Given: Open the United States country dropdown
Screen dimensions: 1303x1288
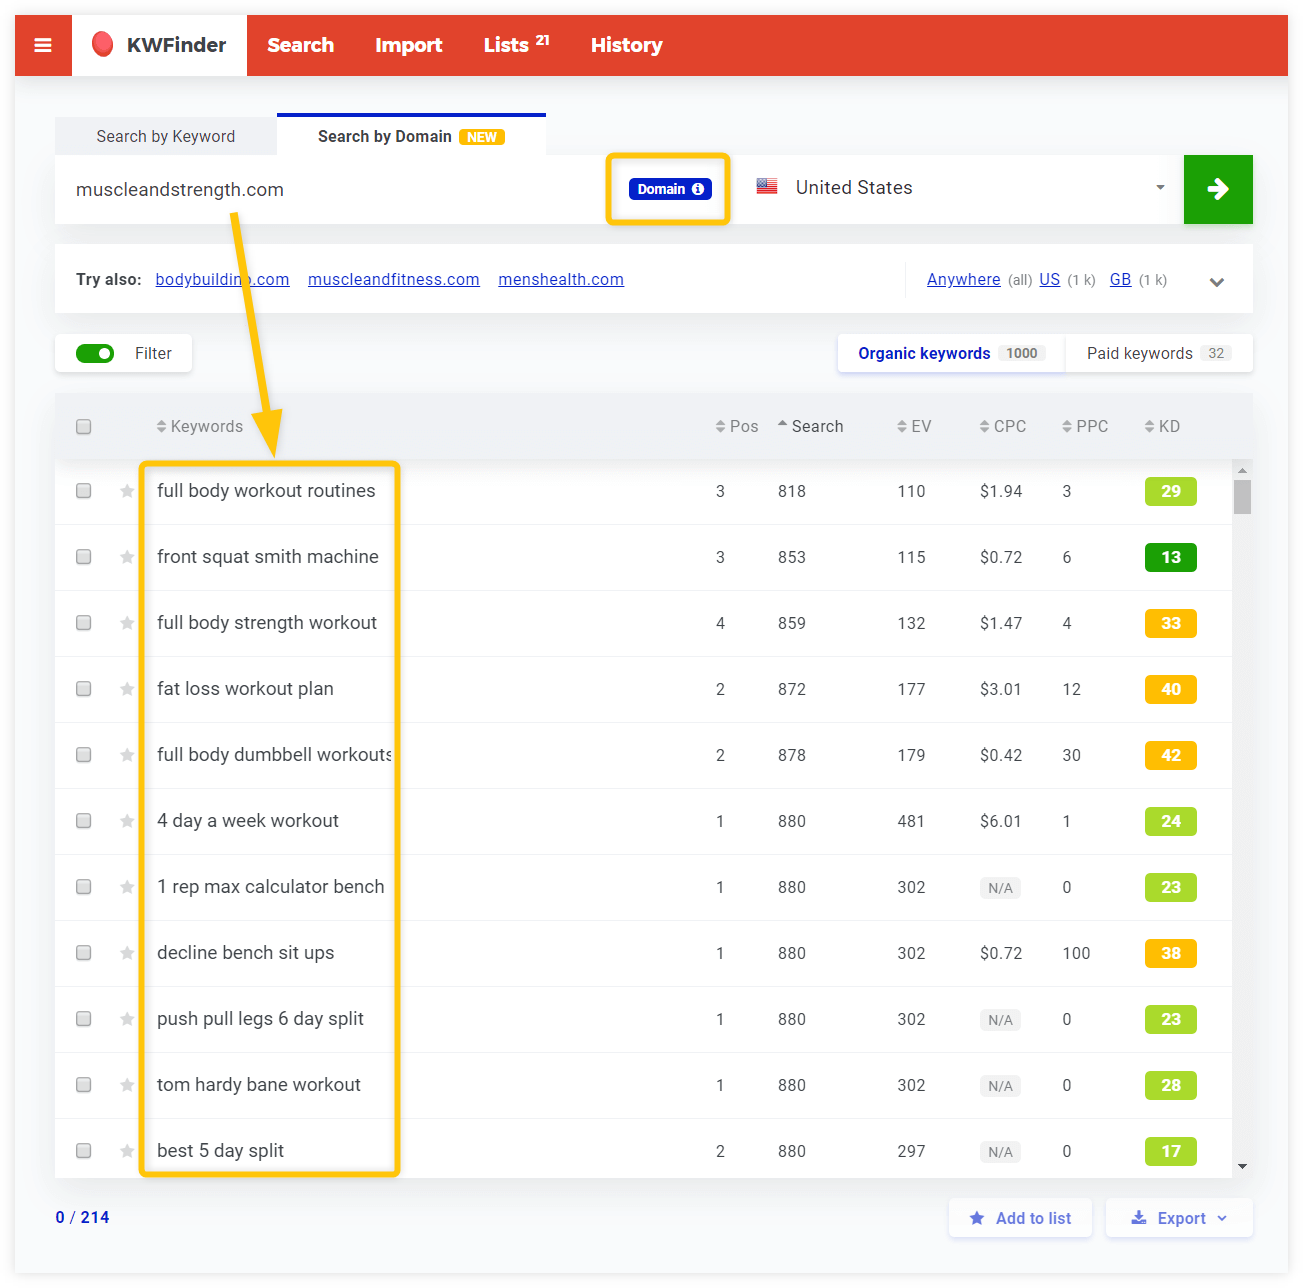Looking at the screenshot, I should pyautogui.click(x=960, y=188).
